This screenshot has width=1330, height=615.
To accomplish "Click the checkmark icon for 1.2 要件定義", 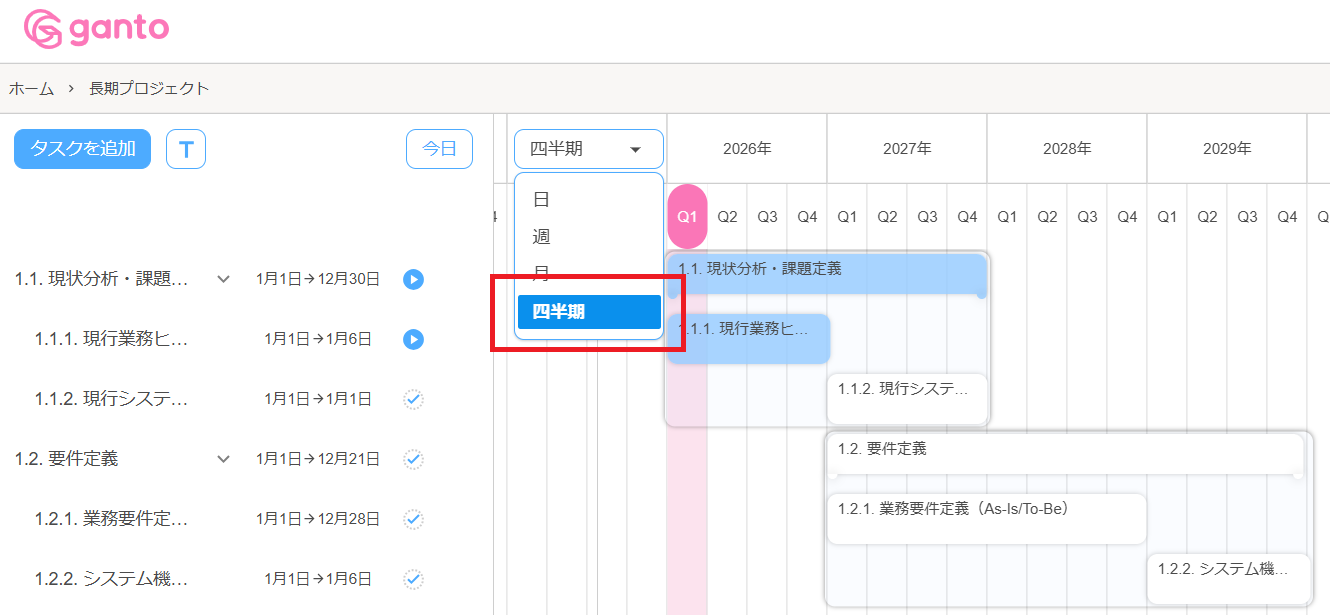I will (413, 459).
